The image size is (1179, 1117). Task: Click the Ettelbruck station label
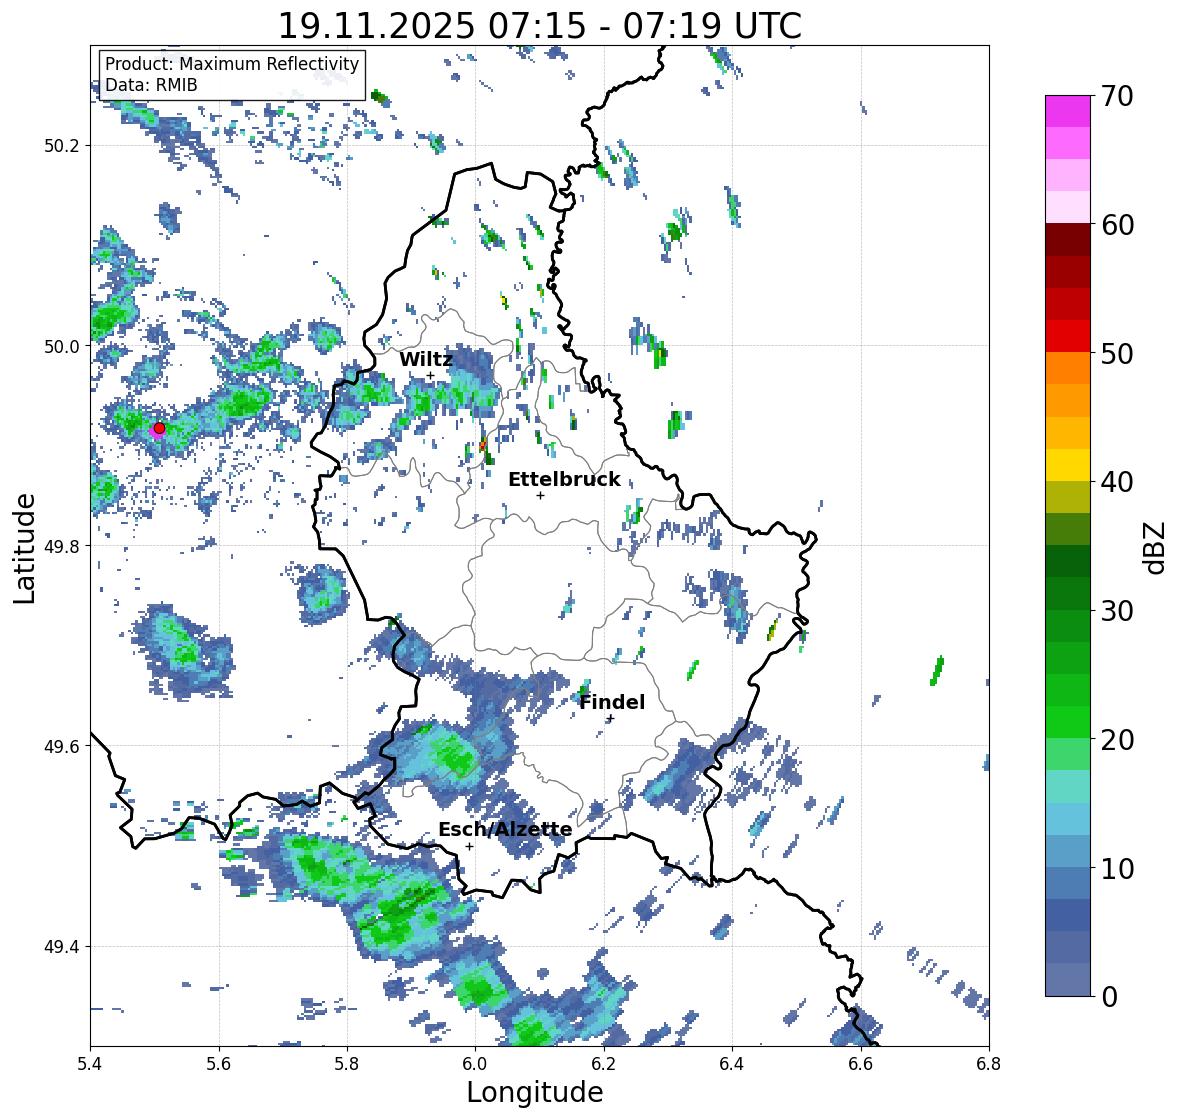pos(564,480)
